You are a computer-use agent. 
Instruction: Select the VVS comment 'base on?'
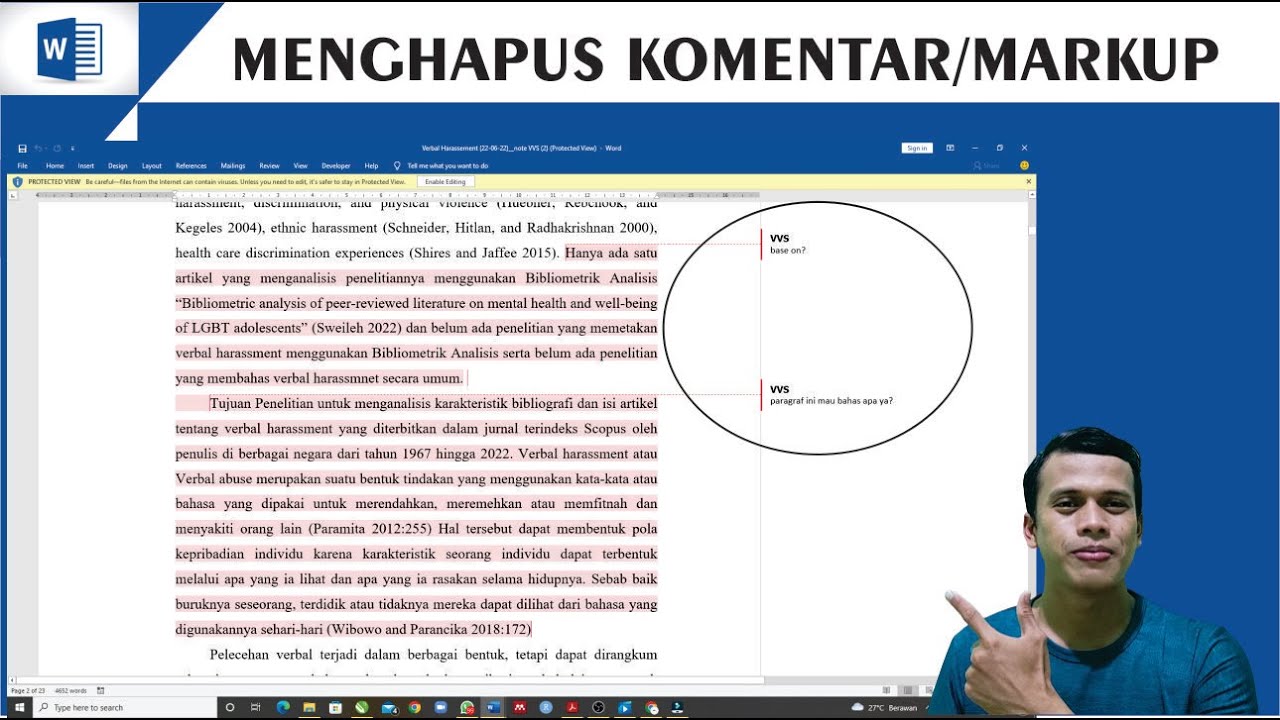(x=787, y=244)
